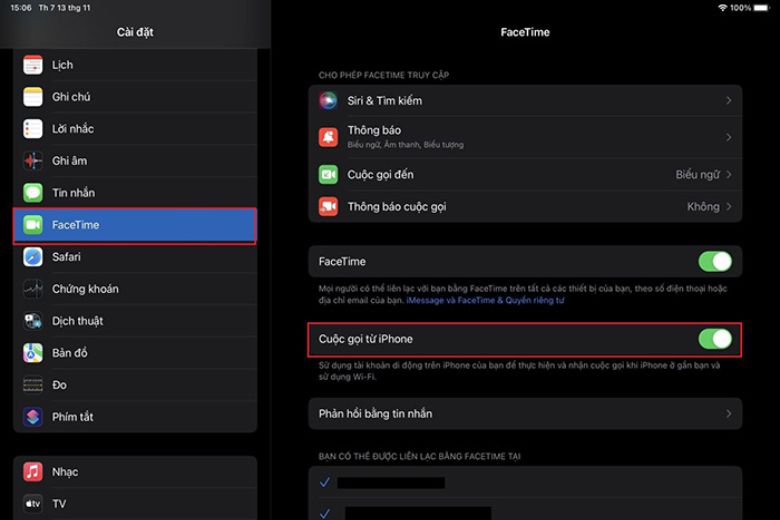Tap the Lời nhắc reminders icon

[x=33, y=129]
